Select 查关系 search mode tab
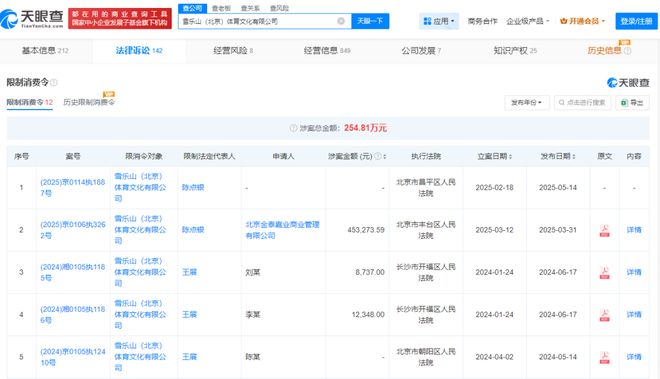660x379 pixels. pyautogui.click(x=250, y=8)
